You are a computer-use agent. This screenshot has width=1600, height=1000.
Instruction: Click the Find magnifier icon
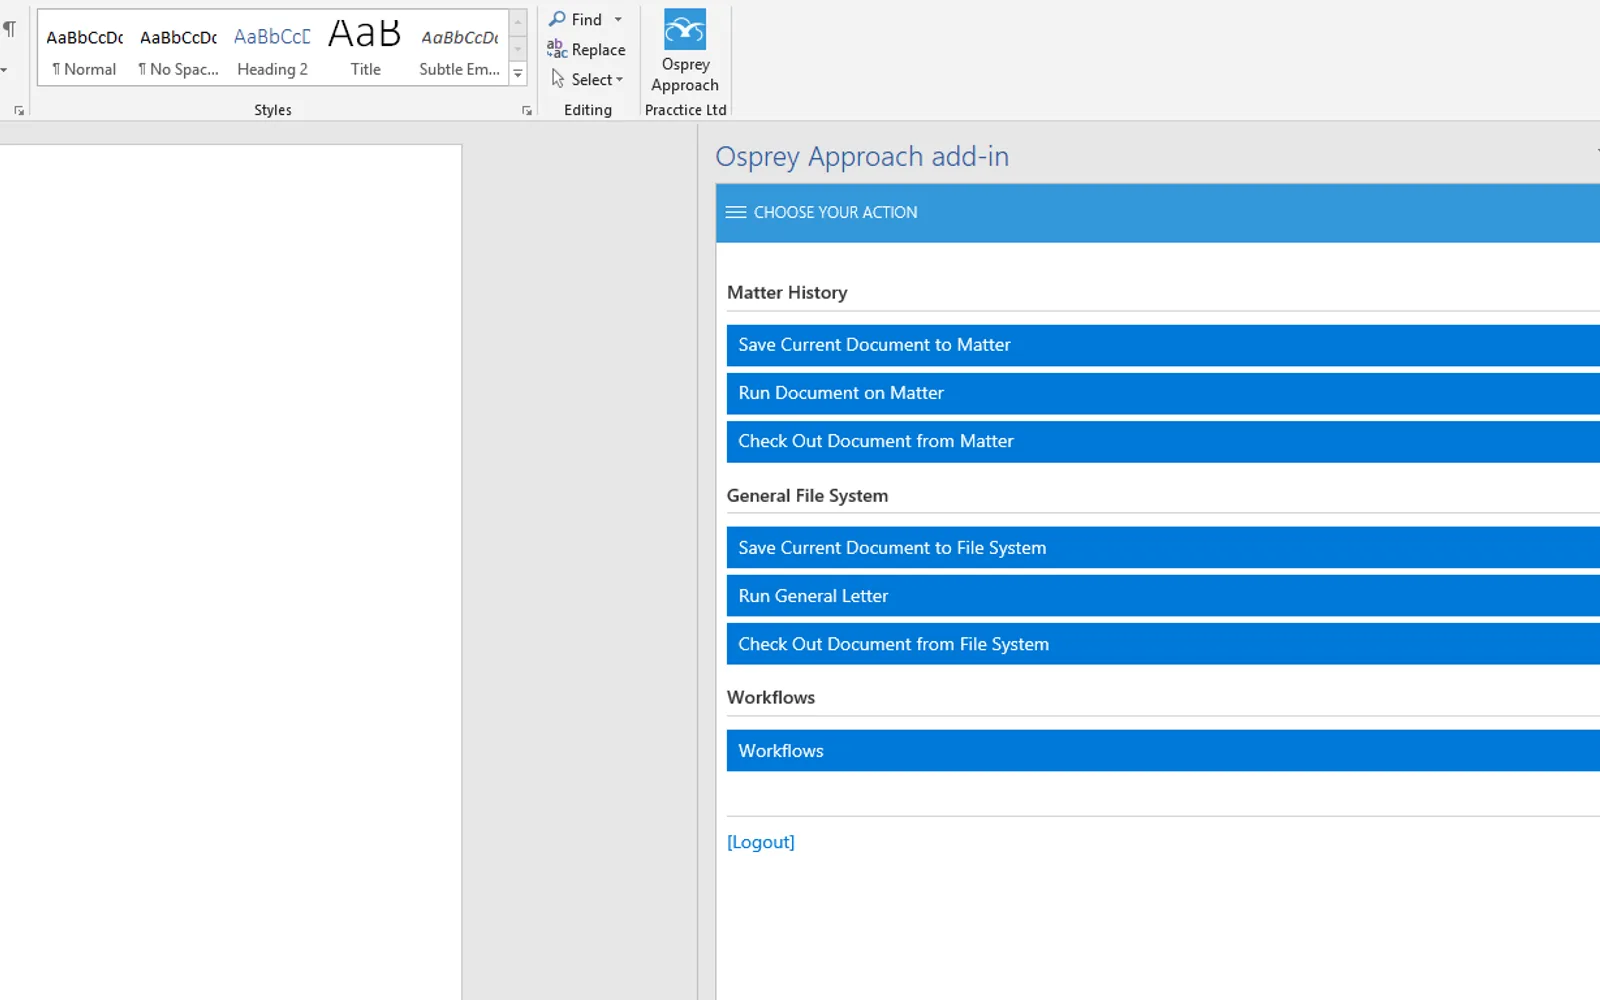[x=557, y=19]
